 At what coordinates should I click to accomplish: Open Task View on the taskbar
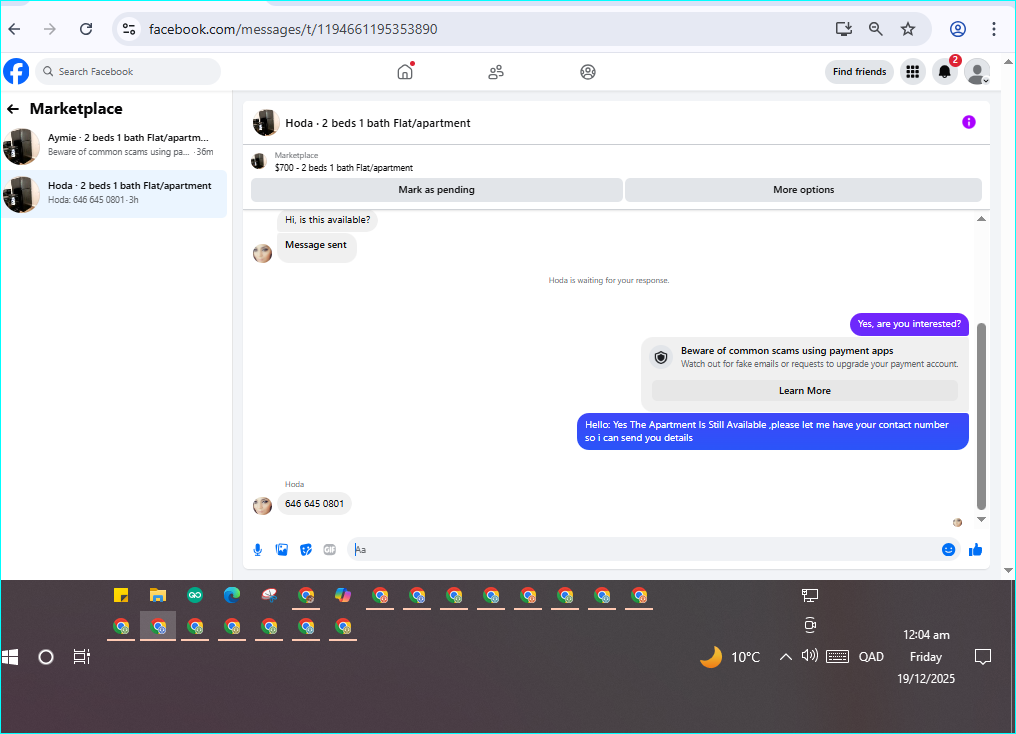pos(82,657)
